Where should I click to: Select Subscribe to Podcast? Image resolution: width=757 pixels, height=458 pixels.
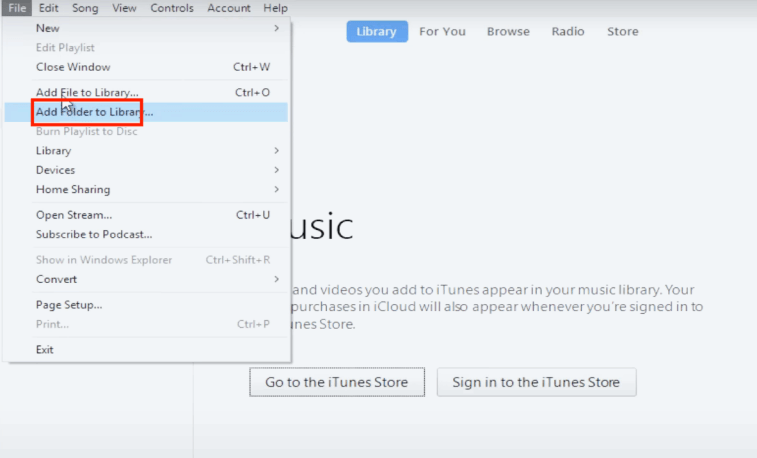click(x=146, y=234)
